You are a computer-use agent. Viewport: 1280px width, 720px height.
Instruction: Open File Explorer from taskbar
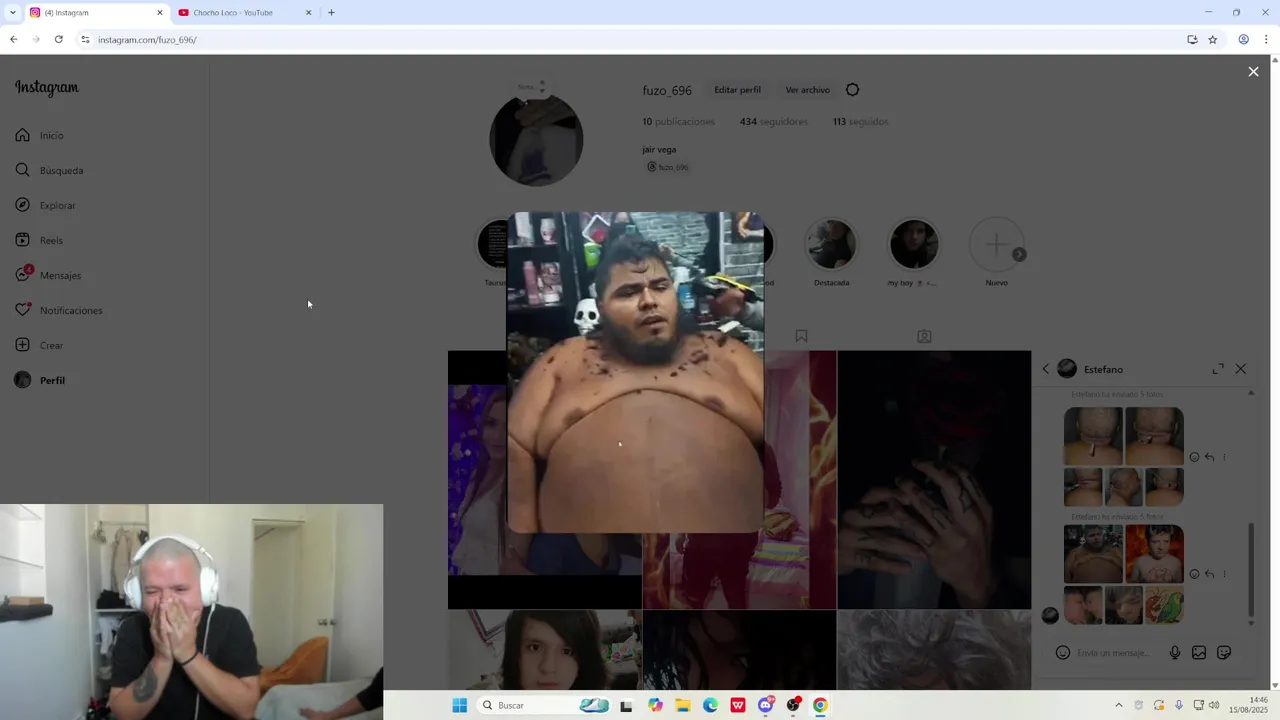pos(683,705)
